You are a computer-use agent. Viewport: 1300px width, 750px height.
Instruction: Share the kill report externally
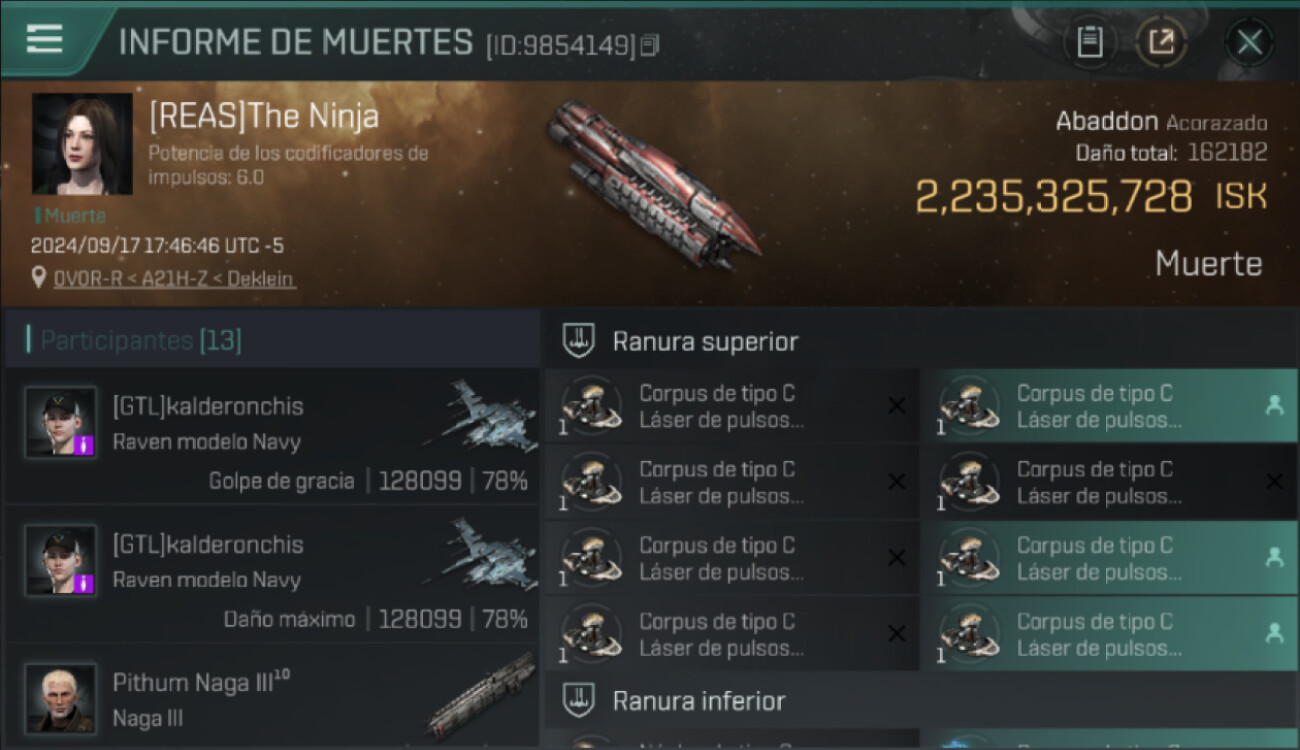[1162, 42]
